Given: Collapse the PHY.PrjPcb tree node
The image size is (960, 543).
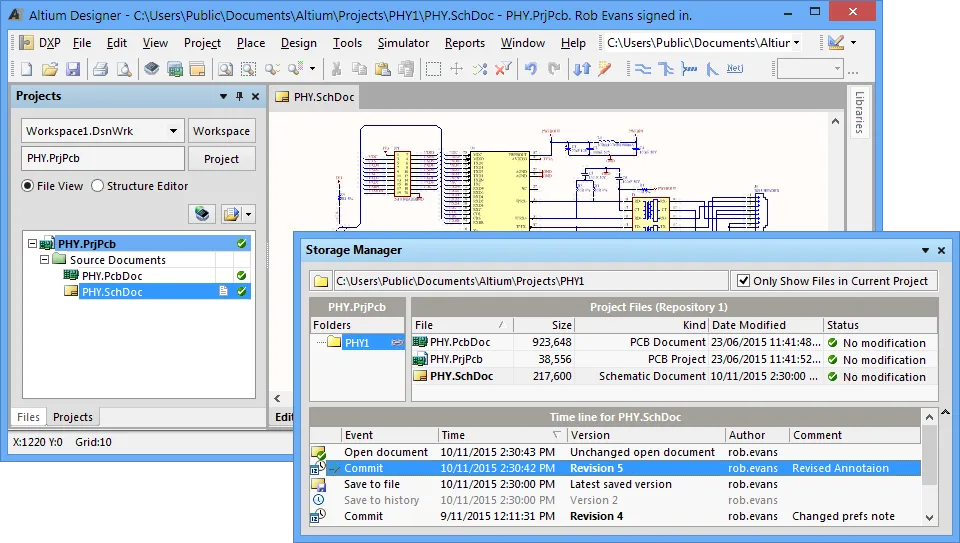Looking at the screenshot, I should pyautogui.click(x=32, y=244).
